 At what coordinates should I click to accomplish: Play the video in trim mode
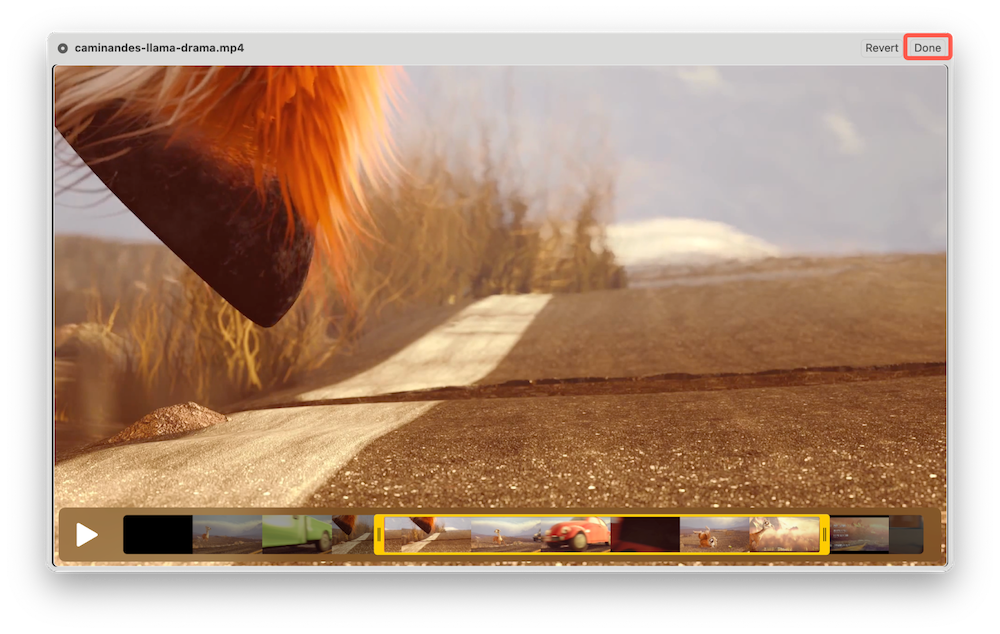pos(87,535)
